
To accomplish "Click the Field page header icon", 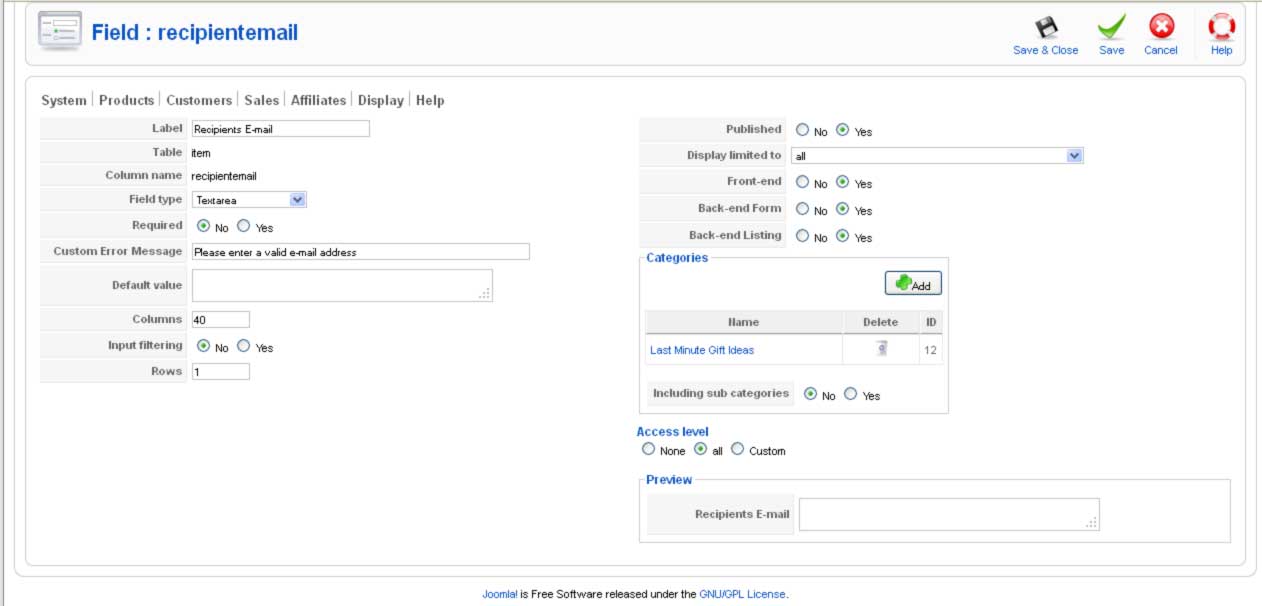I will point(60,31).
